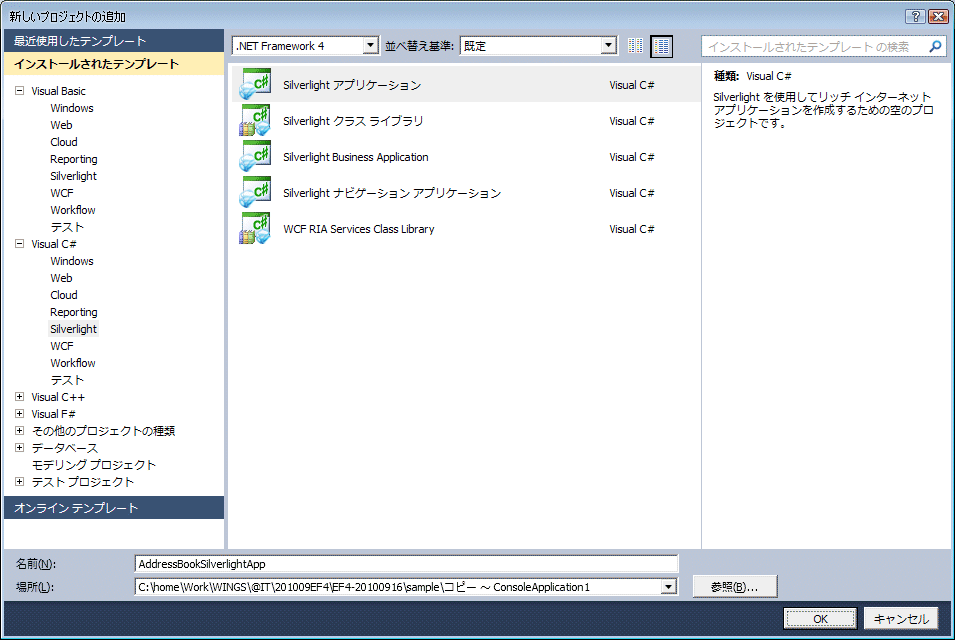Select the Silverlight ナビゲーション アプリケーション template name
The height and width of the screenshot is (640, 955).
tap(392, 192)
